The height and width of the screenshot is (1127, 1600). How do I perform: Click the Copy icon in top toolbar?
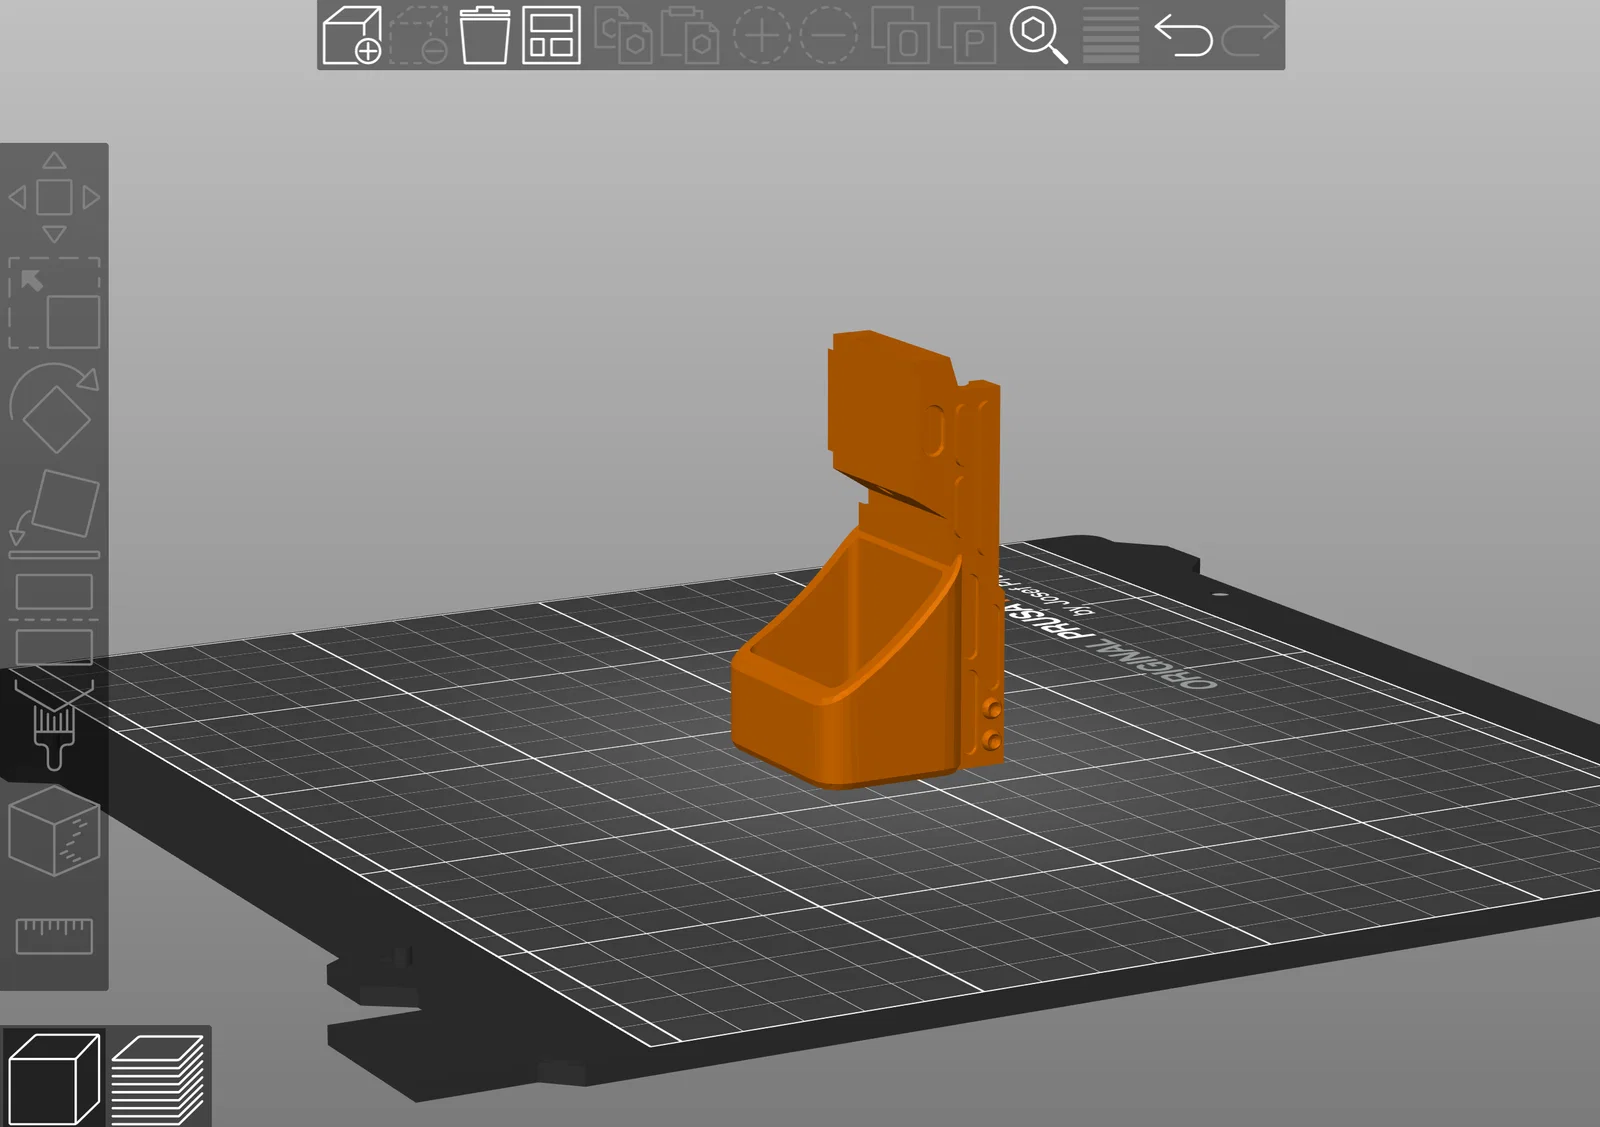(x=623, y=35)
